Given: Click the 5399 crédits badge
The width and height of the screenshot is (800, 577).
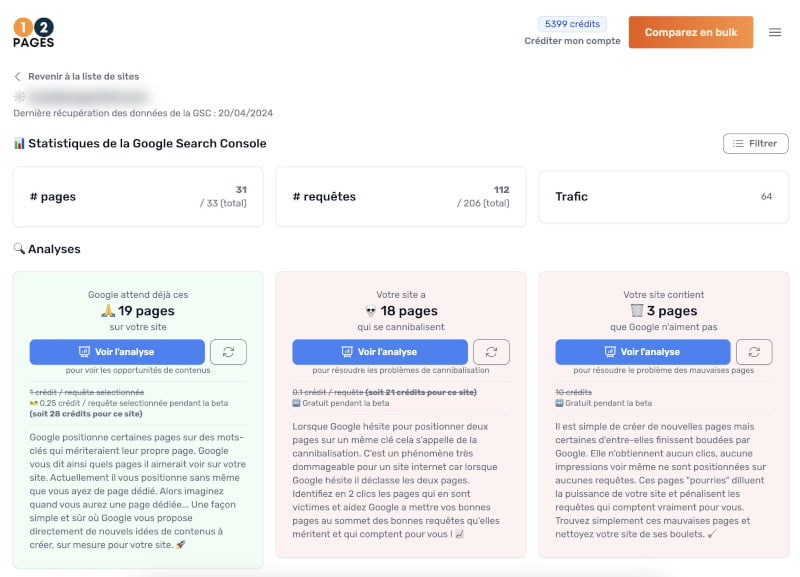Looking at the screenshot, I should point(572,23).
